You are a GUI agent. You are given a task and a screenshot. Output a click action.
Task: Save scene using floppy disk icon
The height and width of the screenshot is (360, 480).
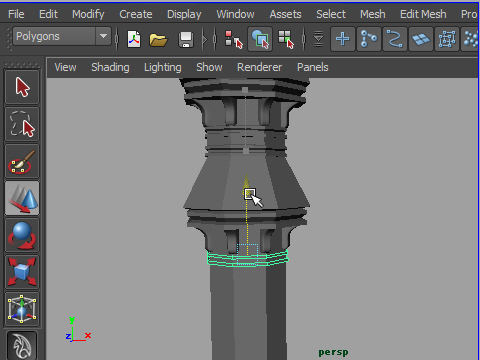click(x=186, y=39)
